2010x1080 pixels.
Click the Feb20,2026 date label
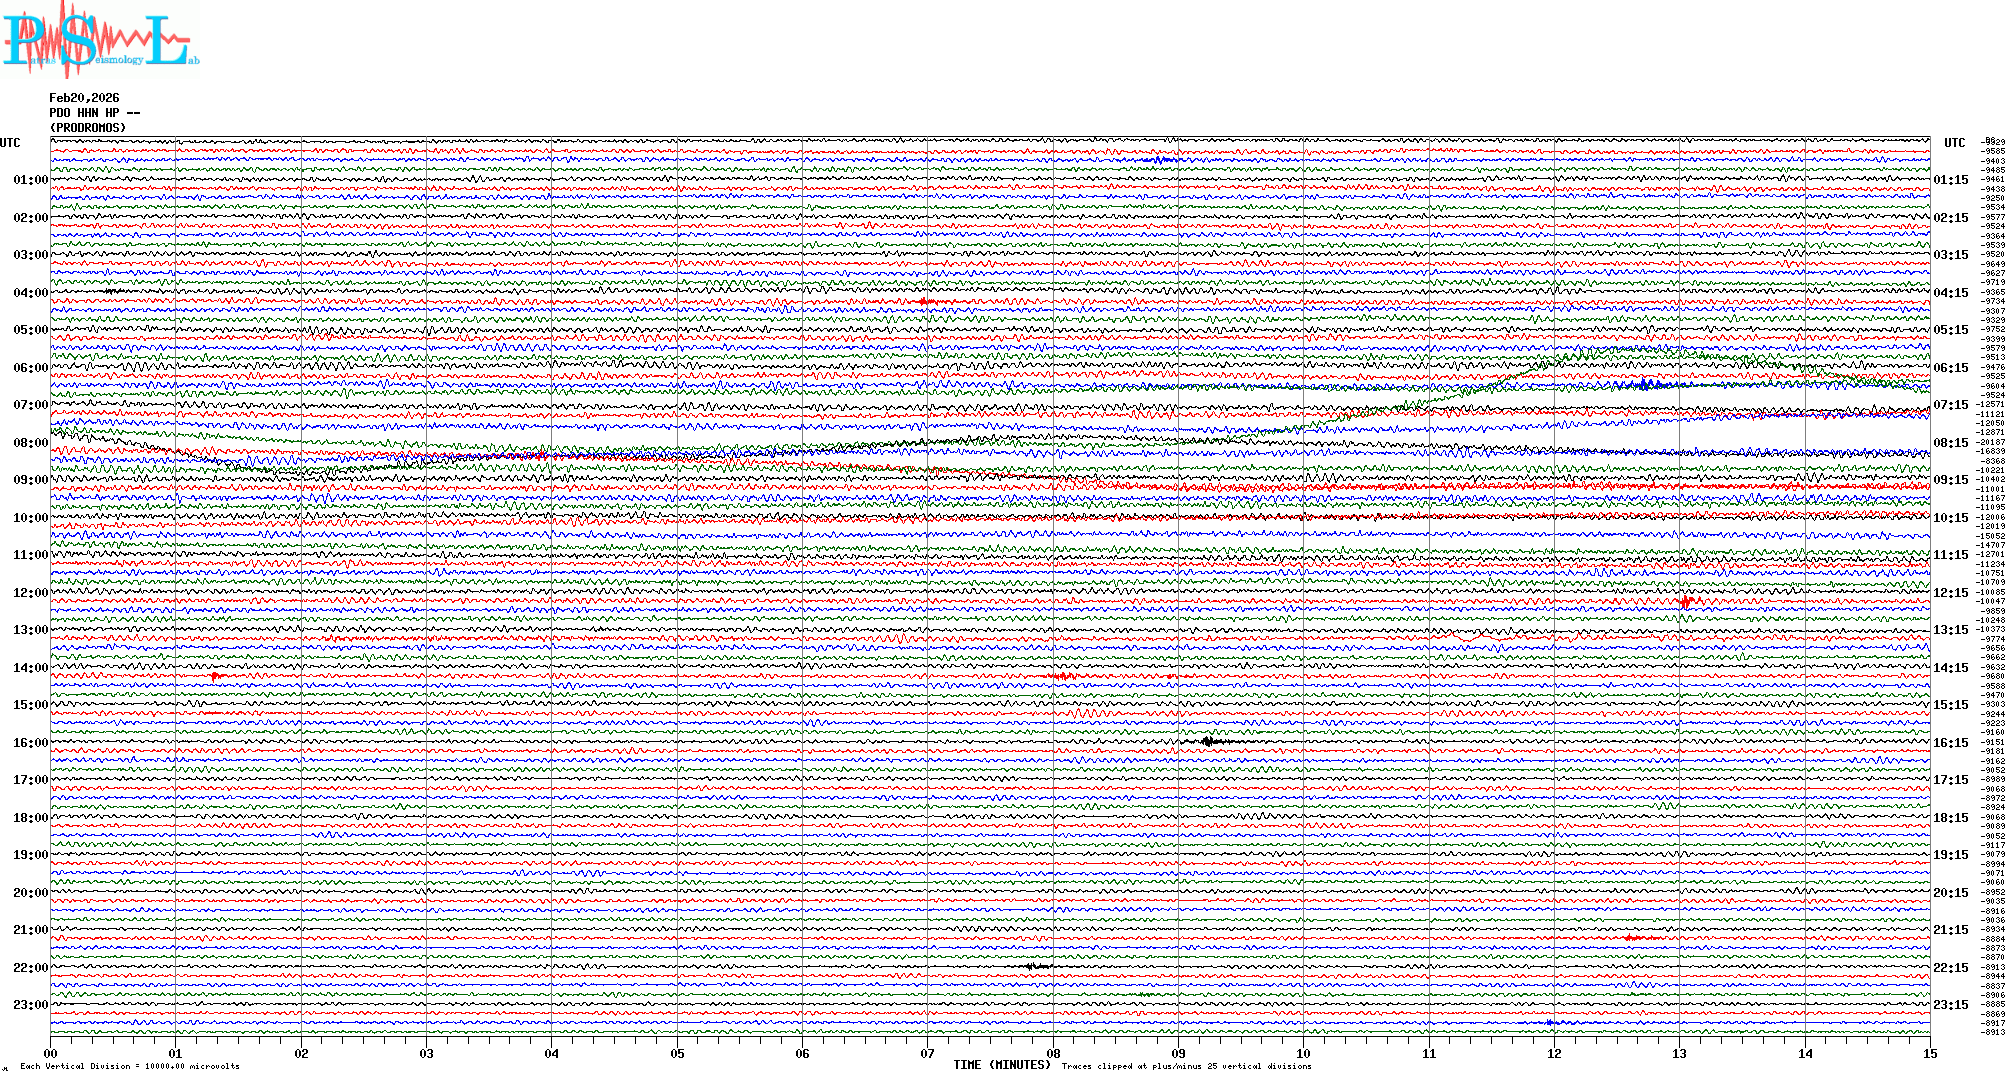coord(84,98)
